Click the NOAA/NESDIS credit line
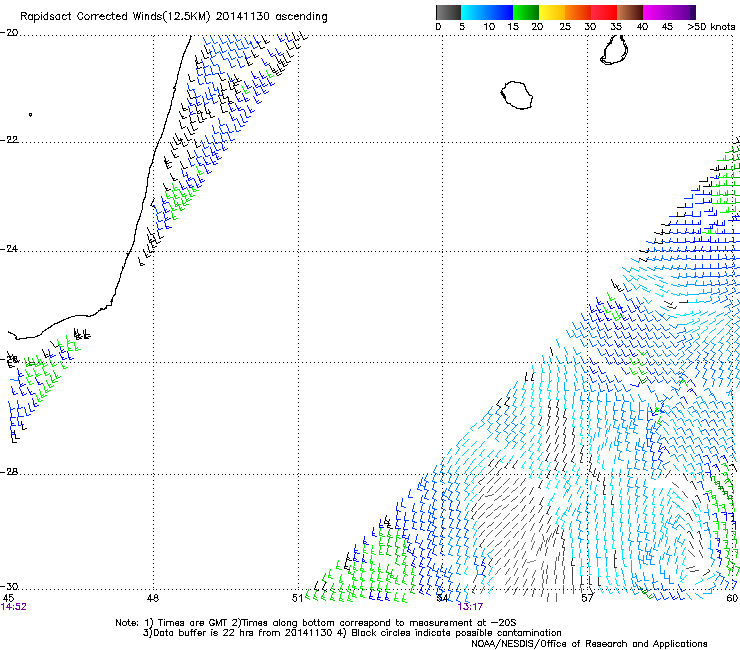740x650 pixels. click(589, 644)
